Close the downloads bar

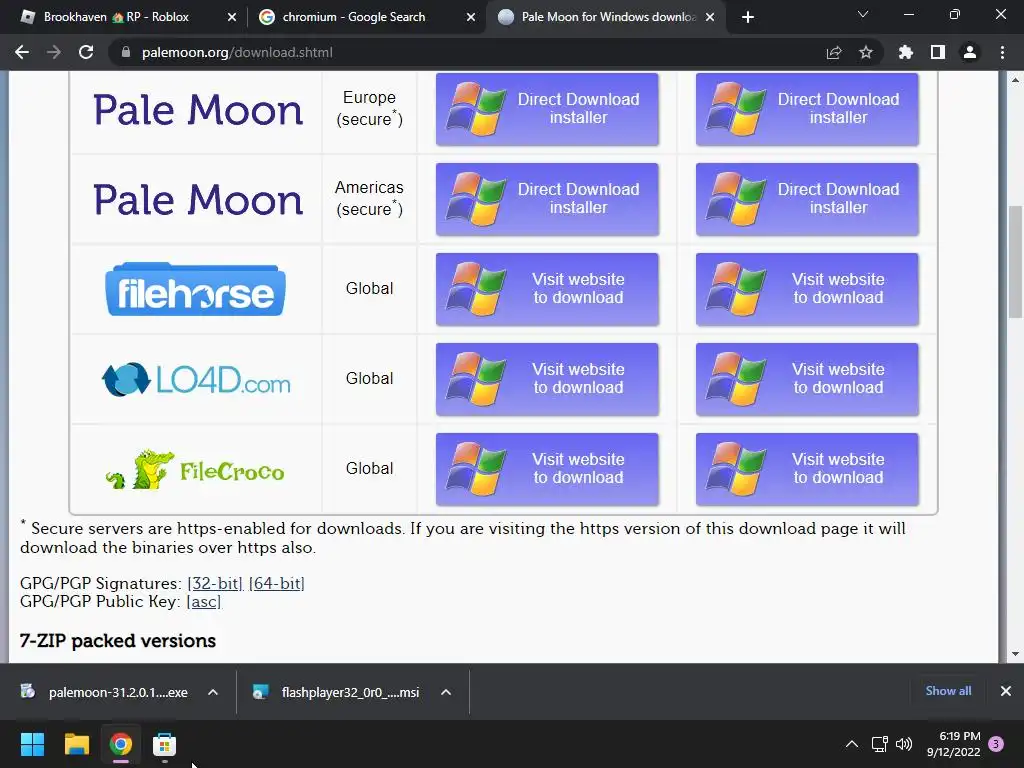[1006, 691]
